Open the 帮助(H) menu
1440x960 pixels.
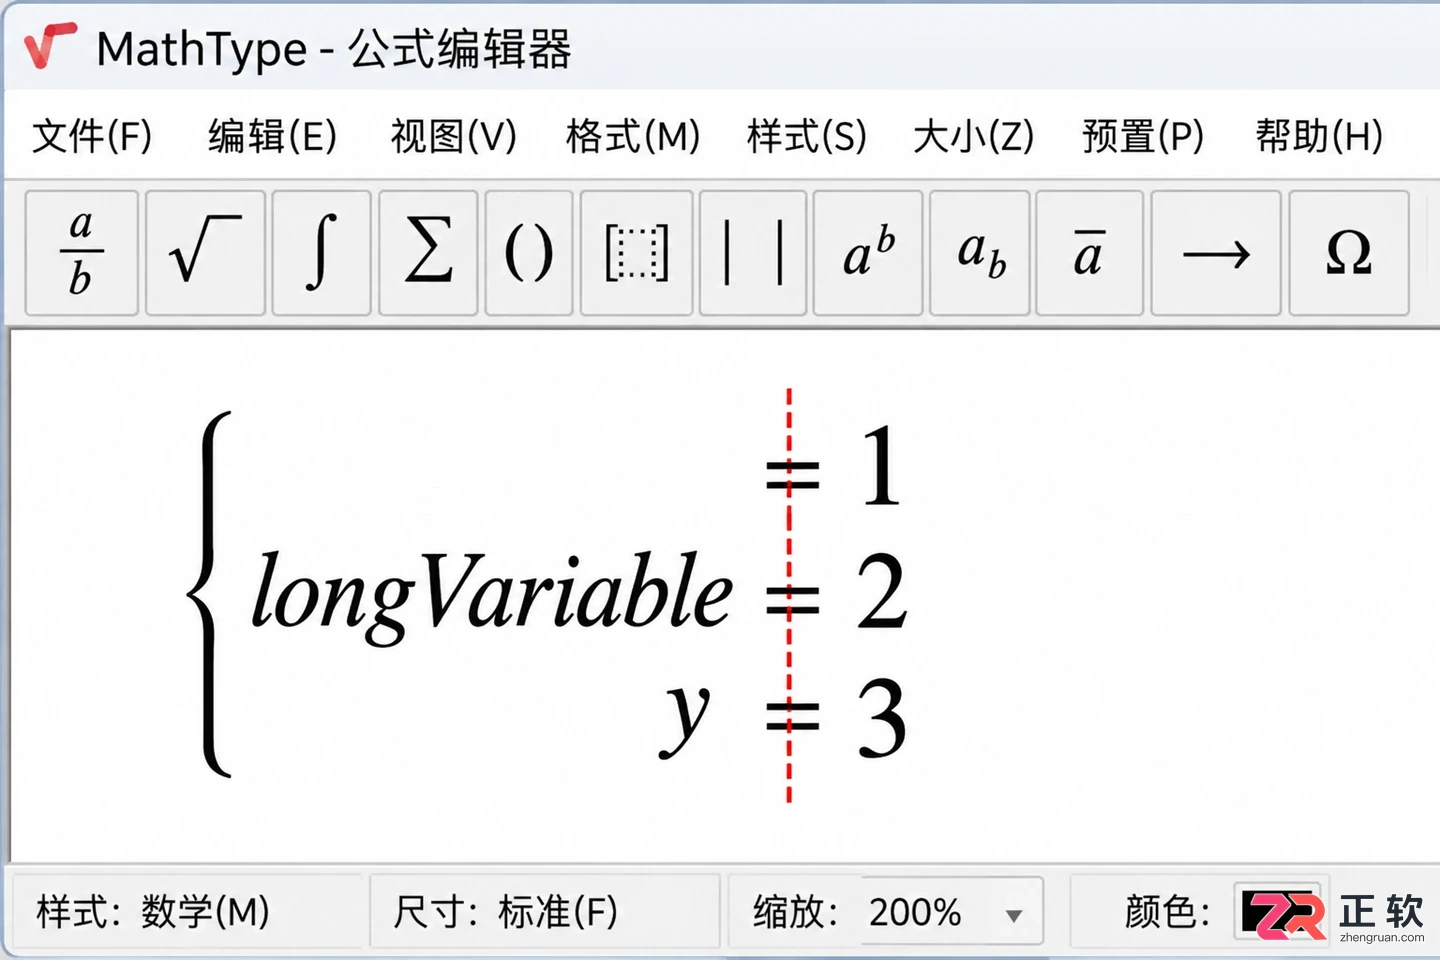point(1319,136)
